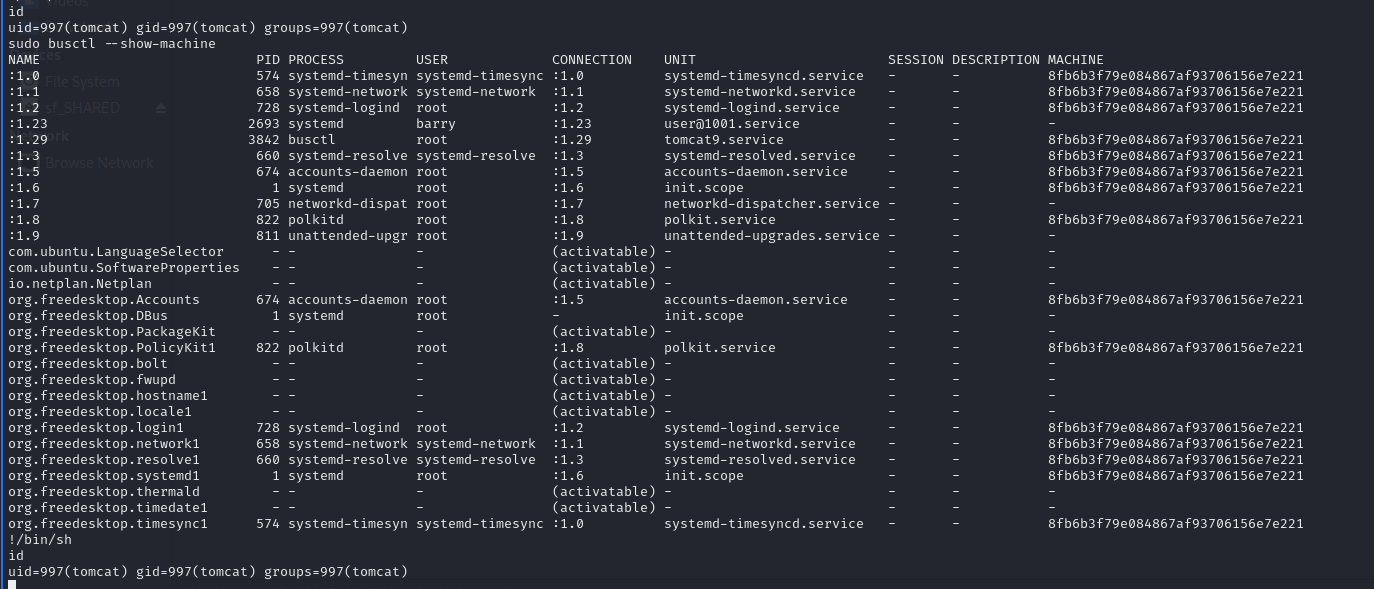Click the user 'barry' in USER column
Image resolution: width=1374 pixels, height=589 pixels.
435,124
